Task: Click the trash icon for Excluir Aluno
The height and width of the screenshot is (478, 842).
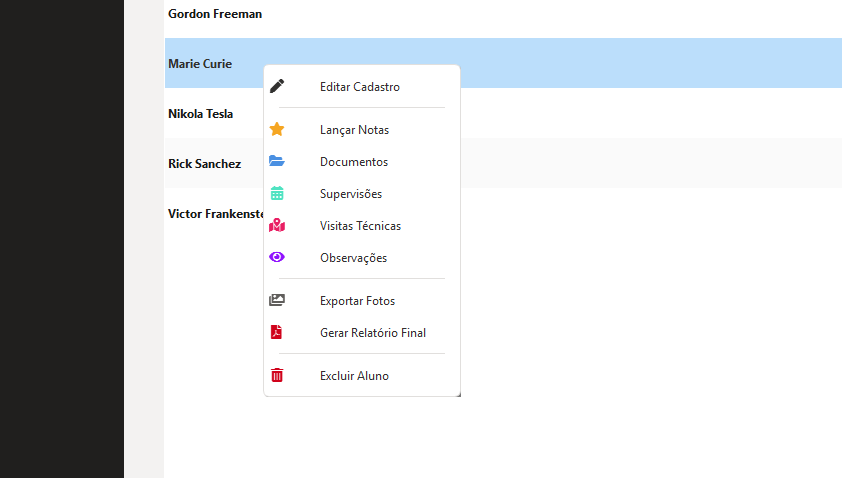Action: [277, 375]
